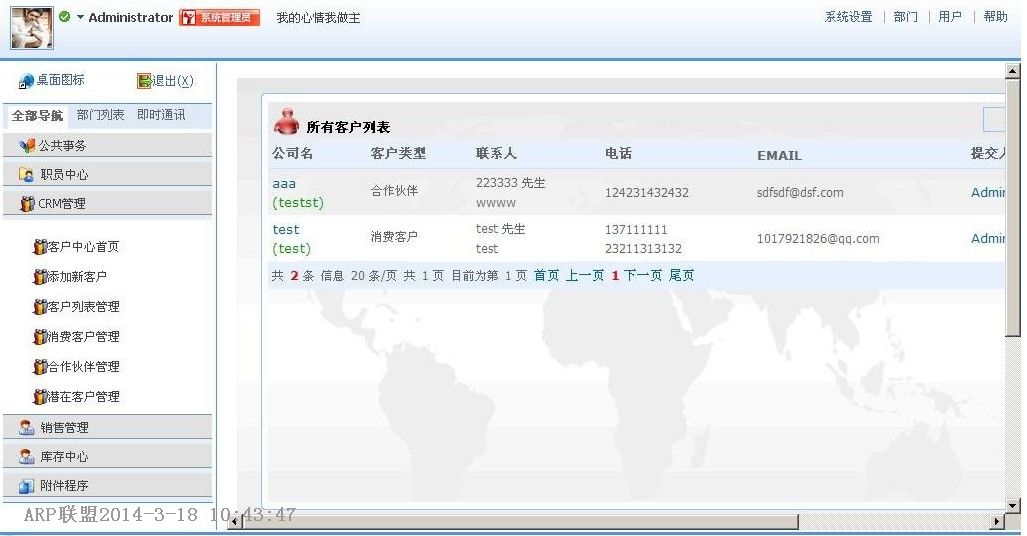Click the phone number 124231432432
The image size is (1027, 536).
pos(646,193)
